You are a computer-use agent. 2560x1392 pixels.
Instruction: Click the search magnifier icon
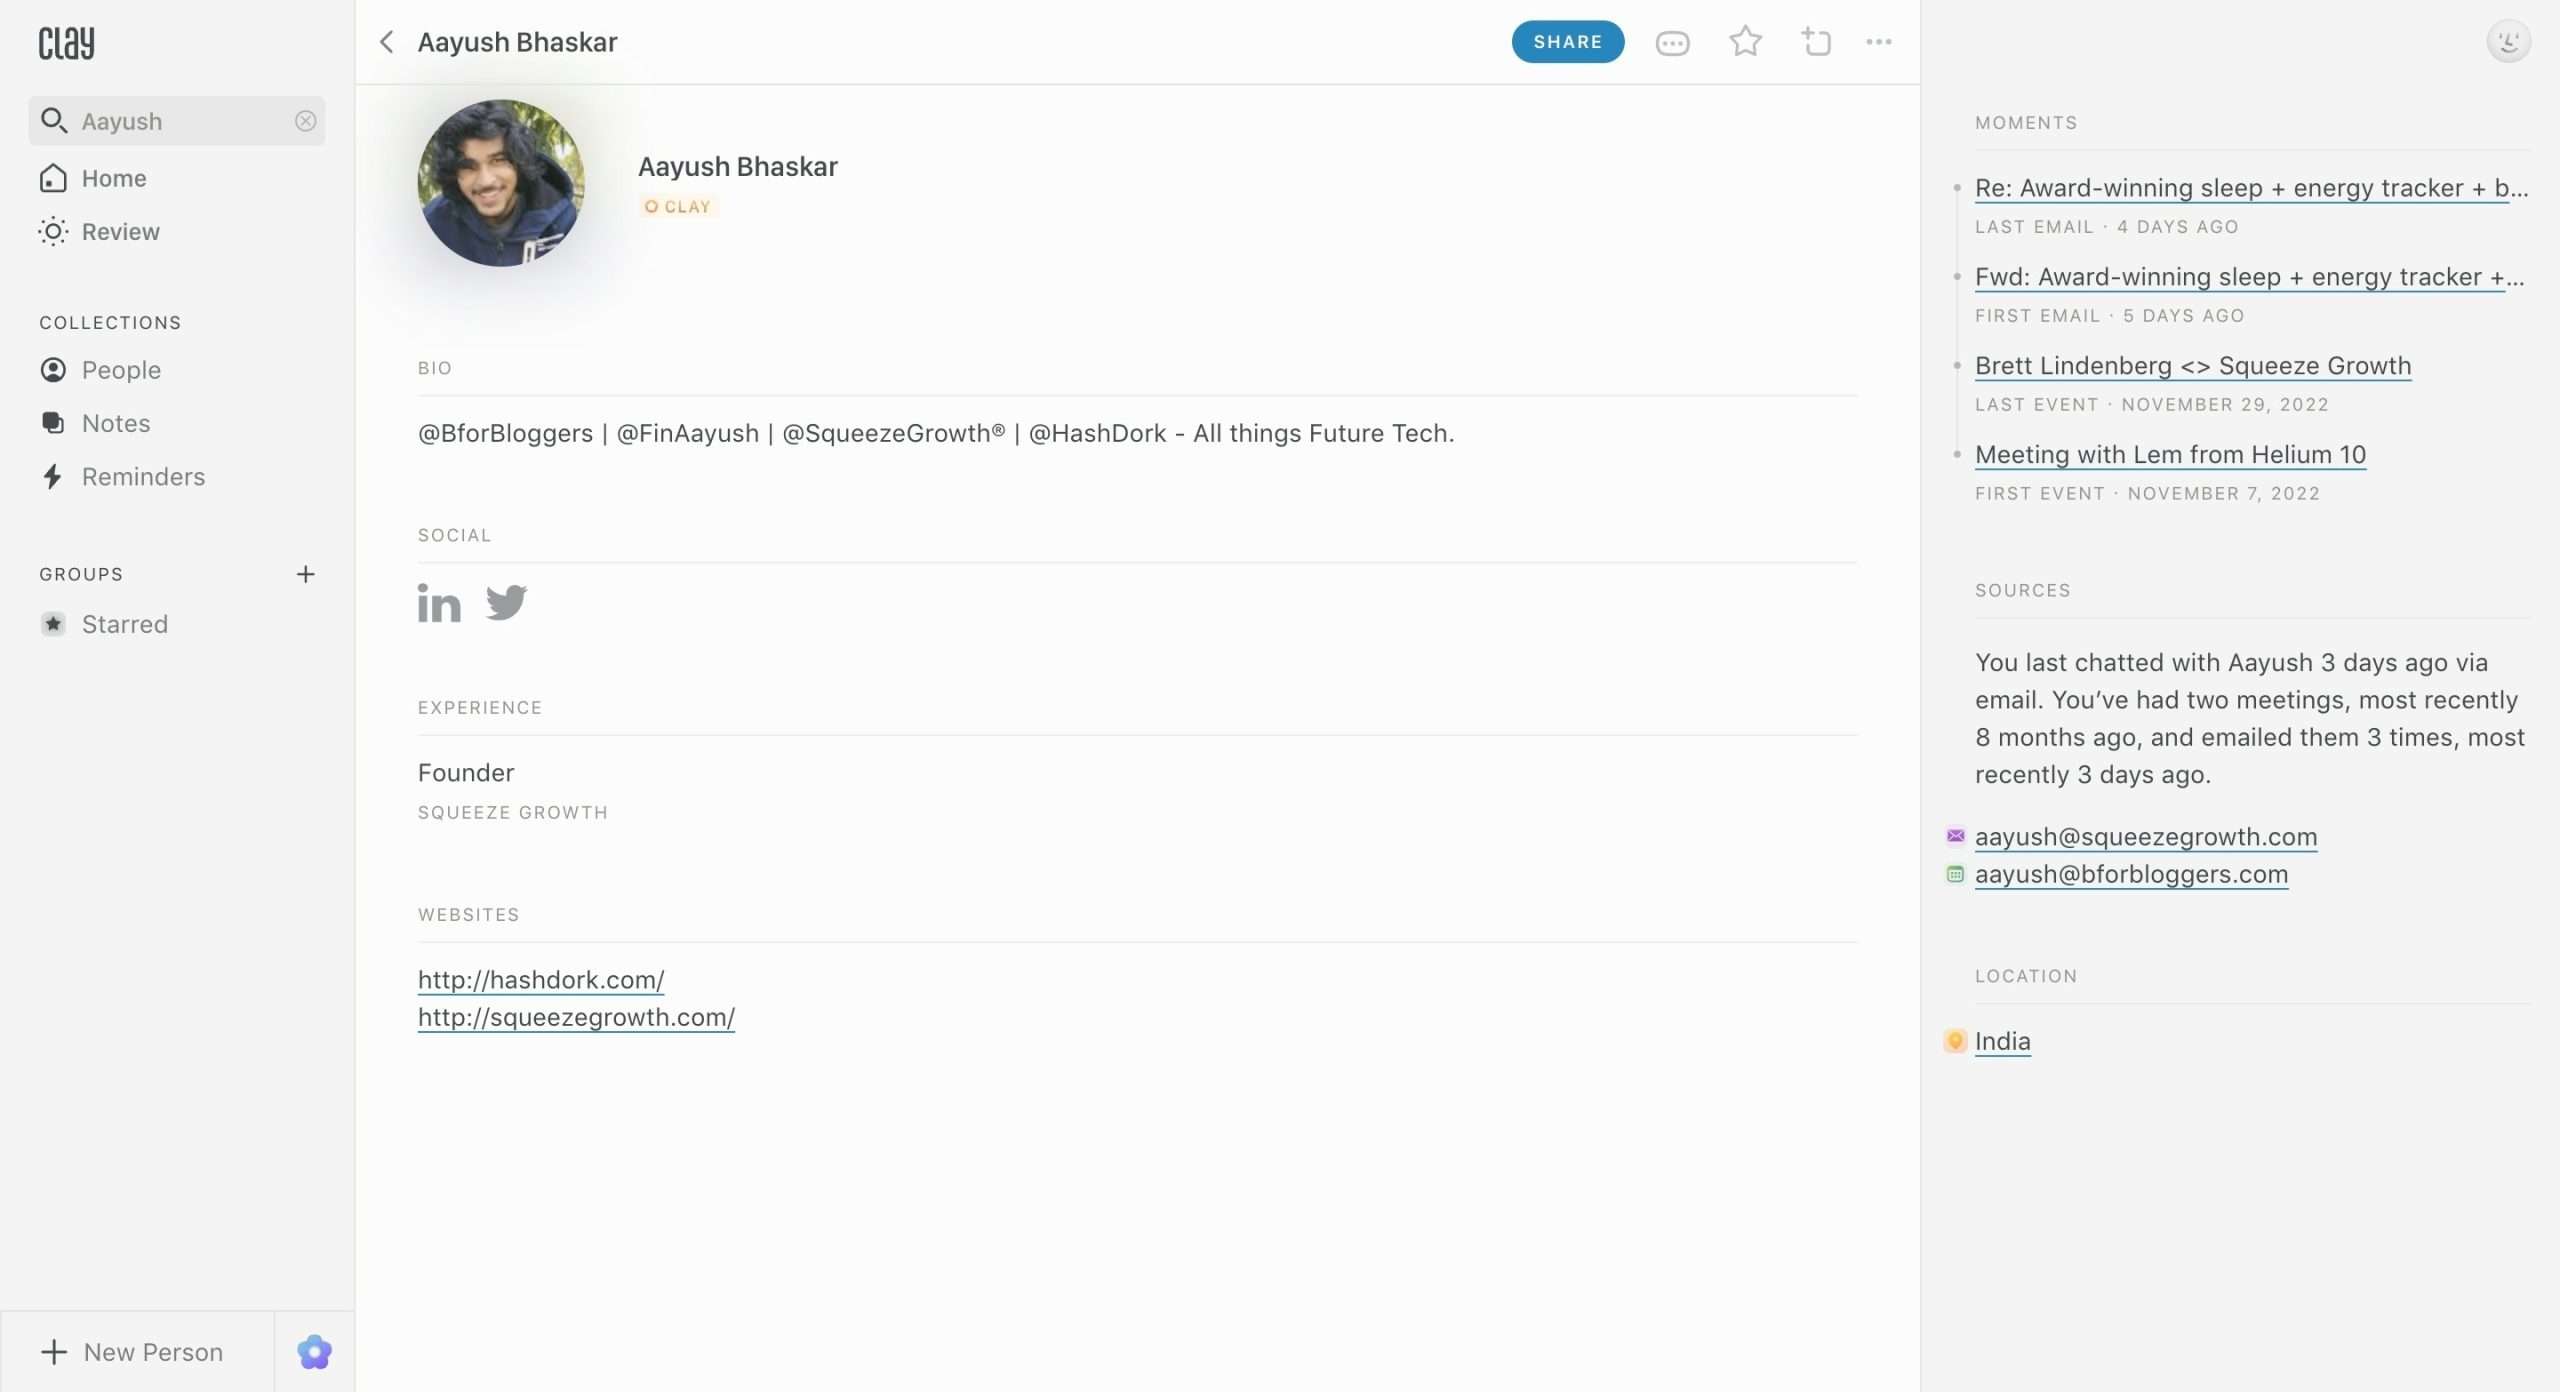(x=54, y=121)
